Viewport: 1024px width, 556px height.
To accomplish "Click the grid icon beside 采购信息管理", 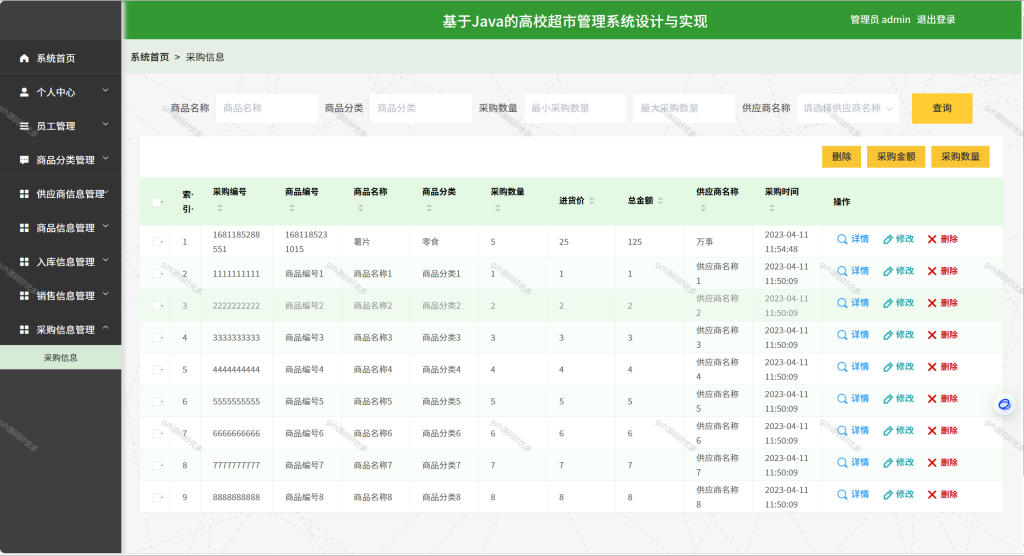I will coord(24,330).
